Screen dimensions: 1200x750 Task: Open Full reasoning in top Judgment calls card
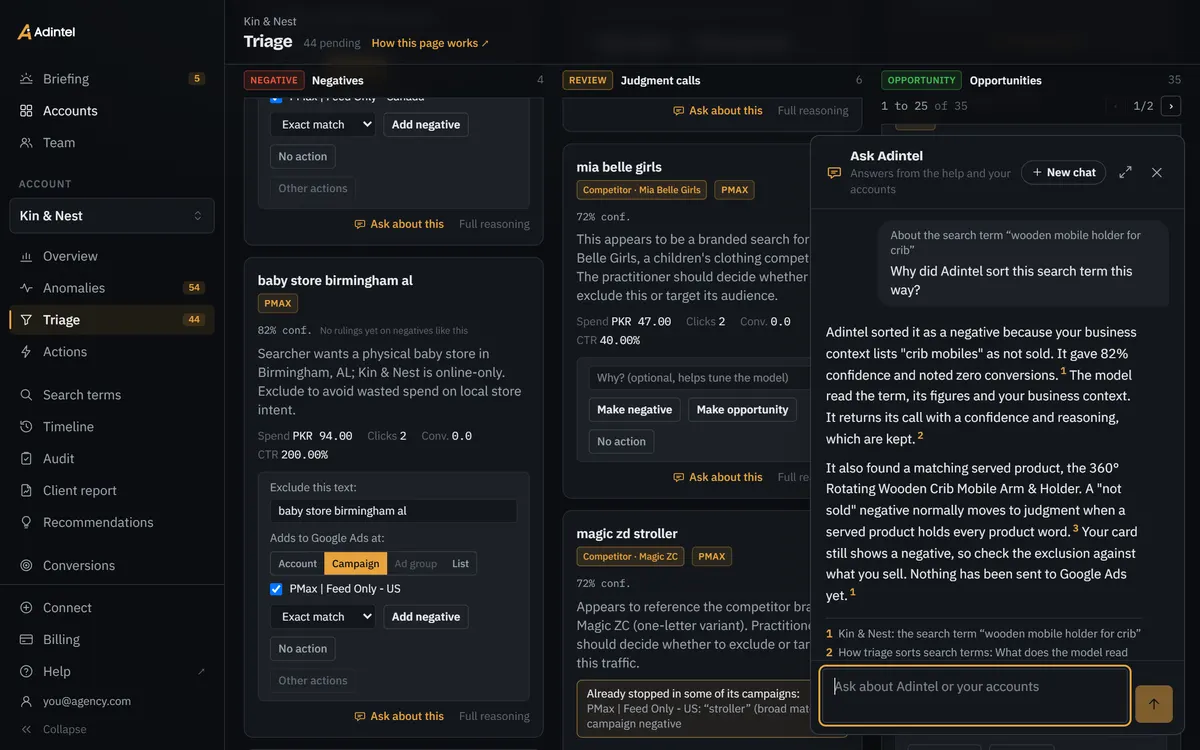813,111
